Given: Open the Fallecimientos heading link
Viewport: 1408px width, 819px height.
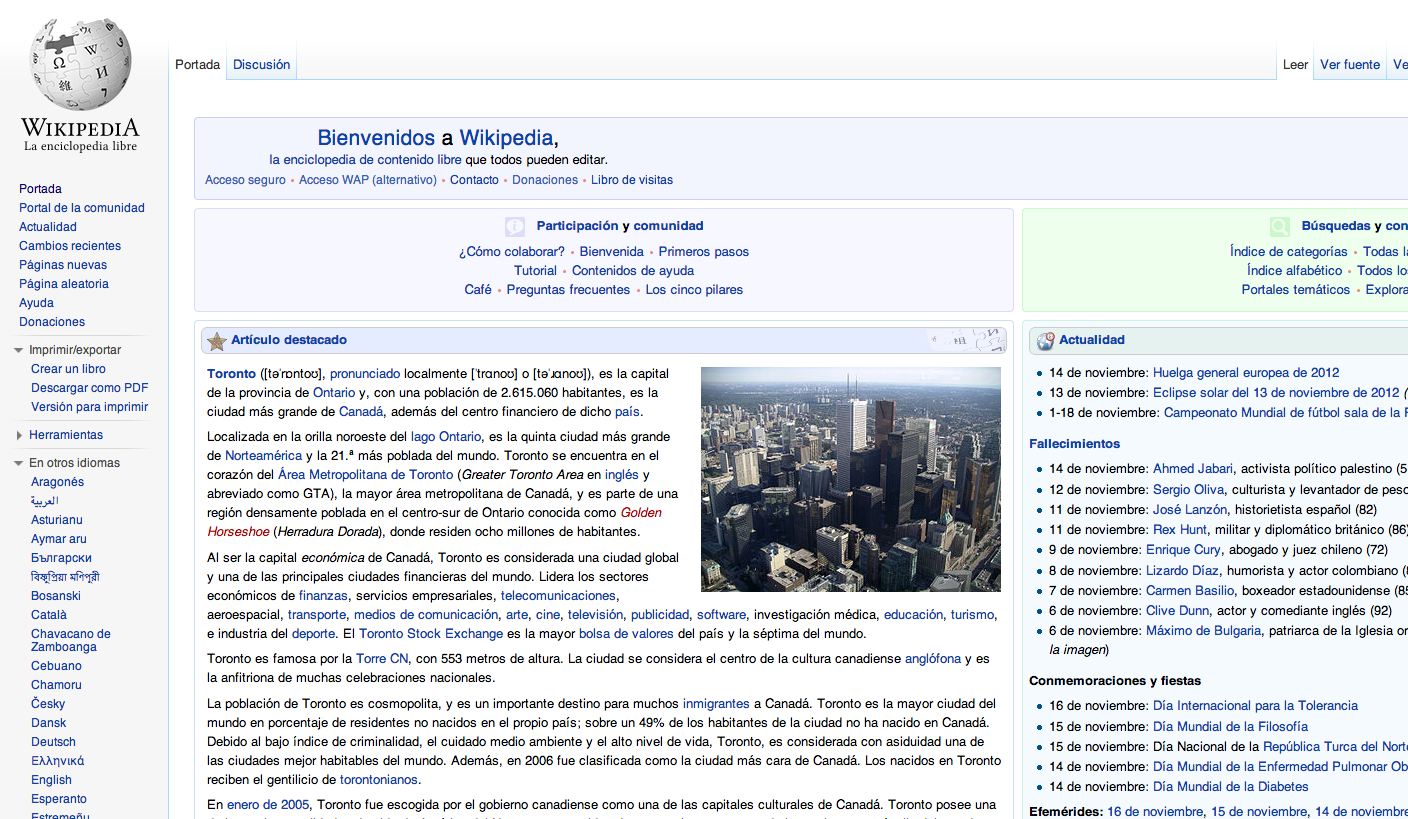Looking at the screenshot, I should (1074, 444).
